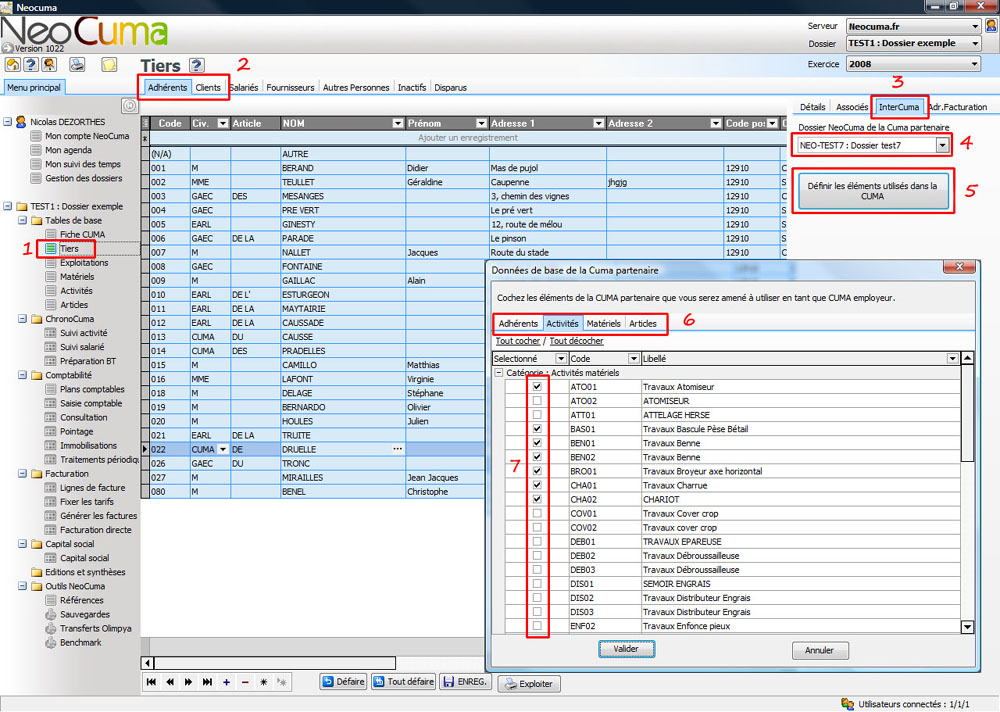The width and height of the screenshot is (1000, 712).
Task: Click Tout défaire button
Action: pyautogui.click(x=403, y=682)
